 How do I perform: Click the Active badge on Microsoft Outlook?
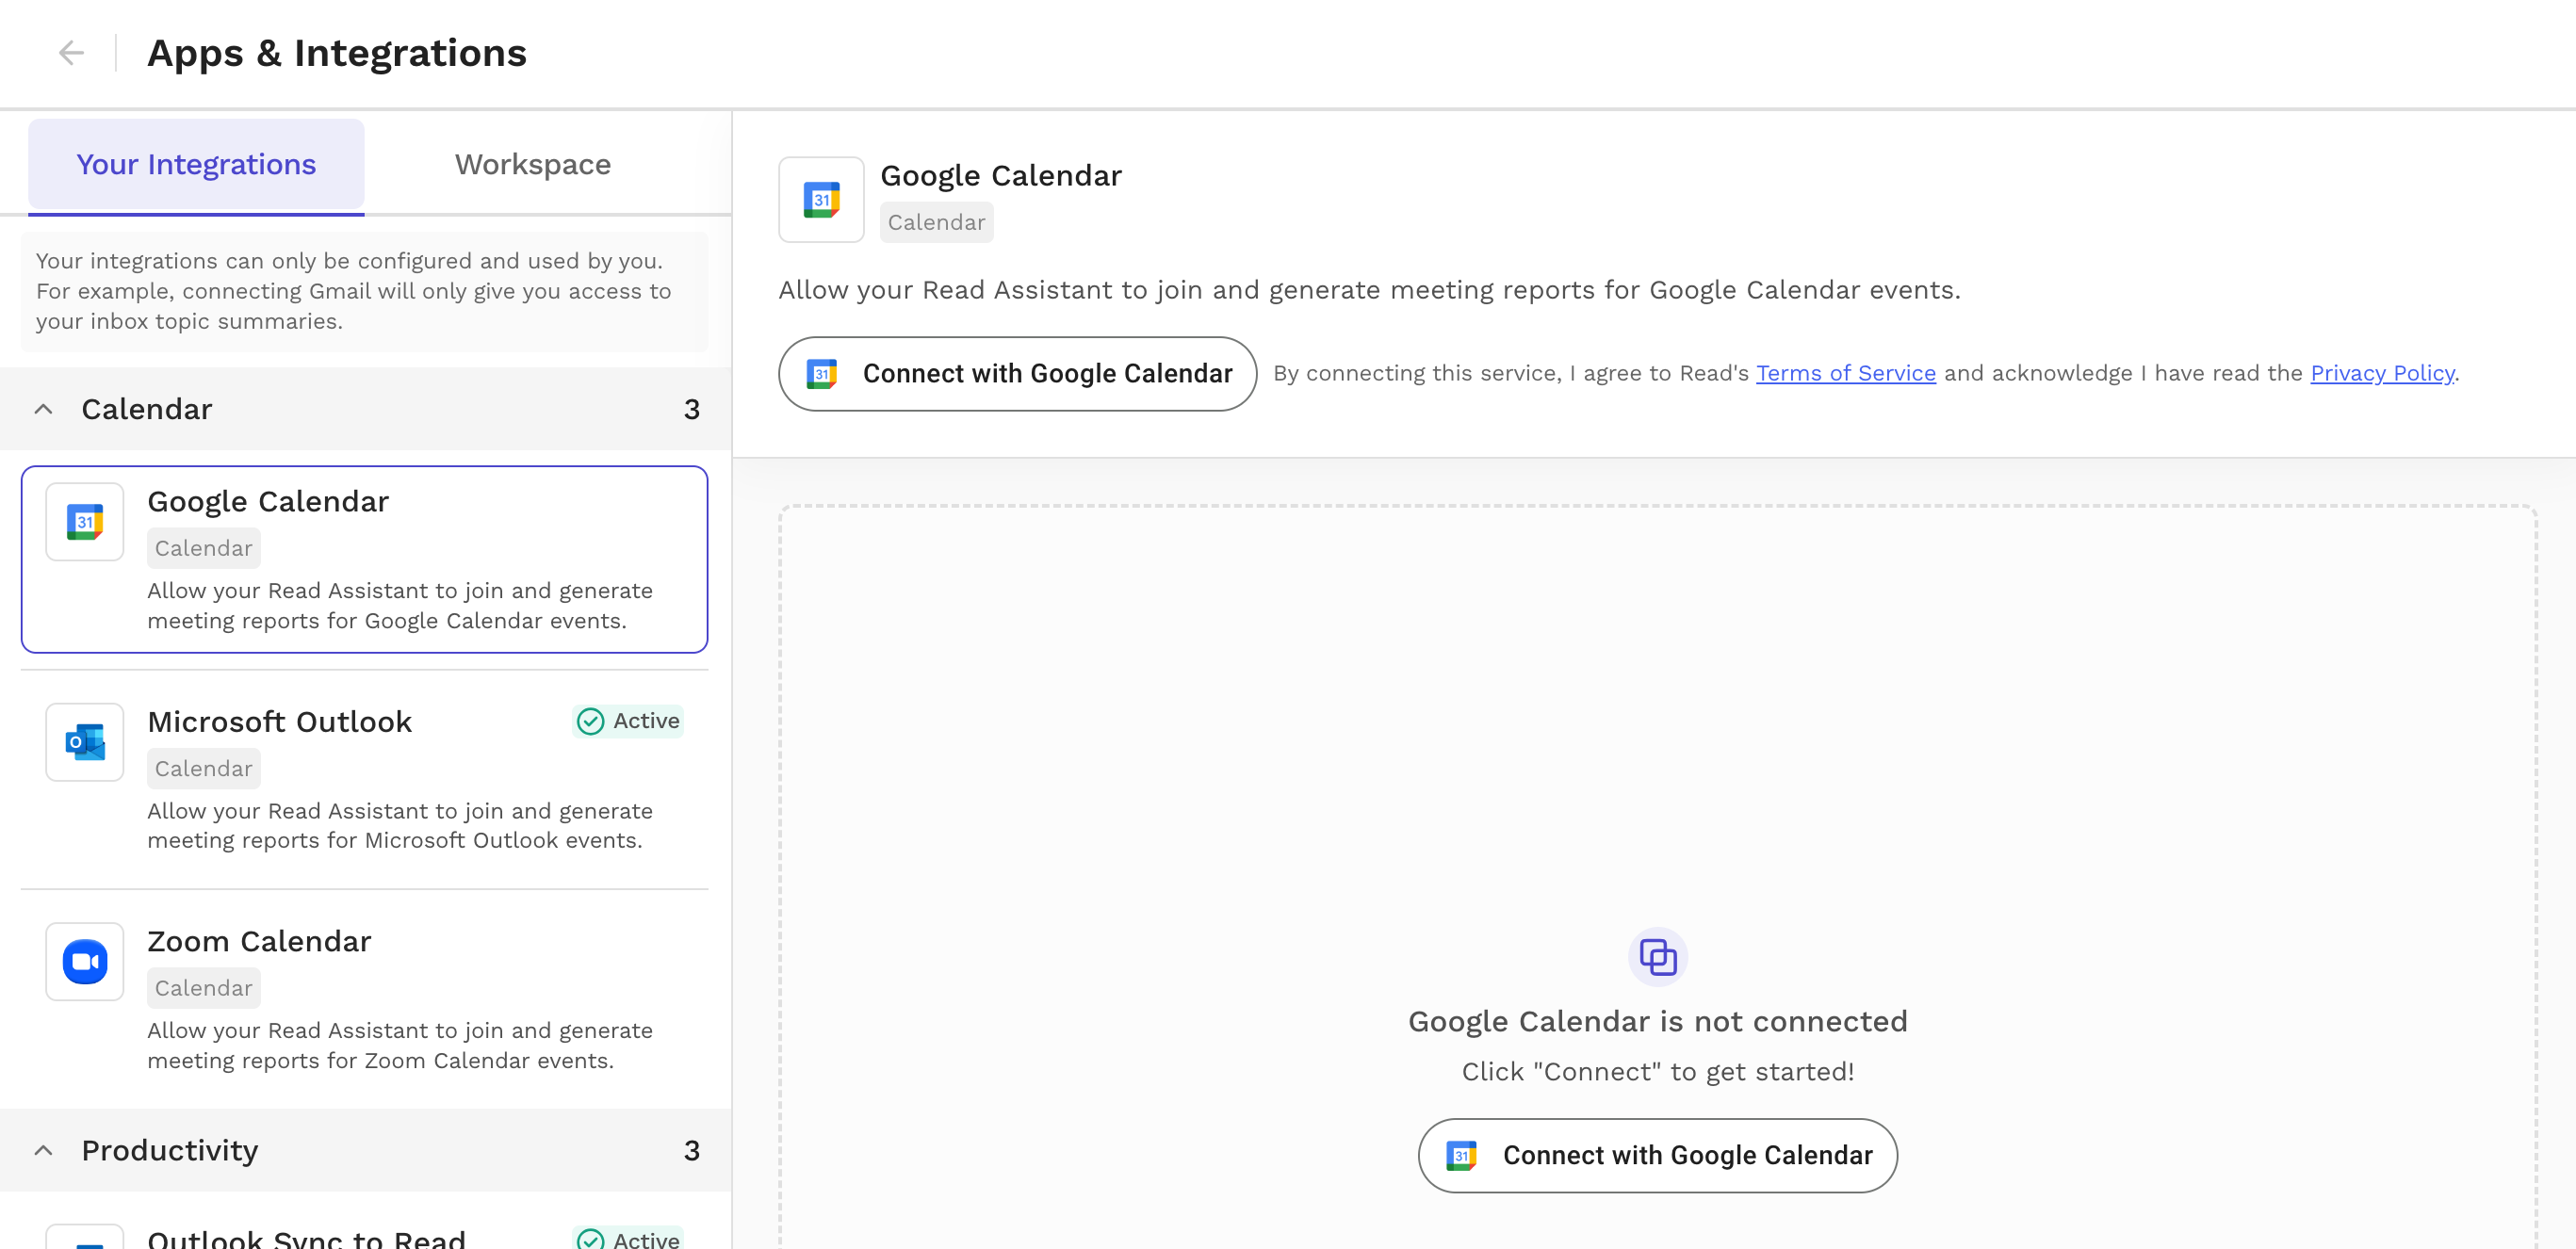(628, 721)
